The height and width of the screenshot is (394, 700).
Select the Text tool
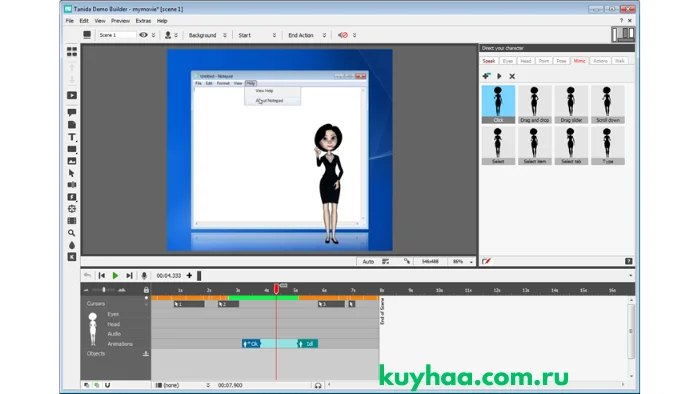[x=71, y=137]
